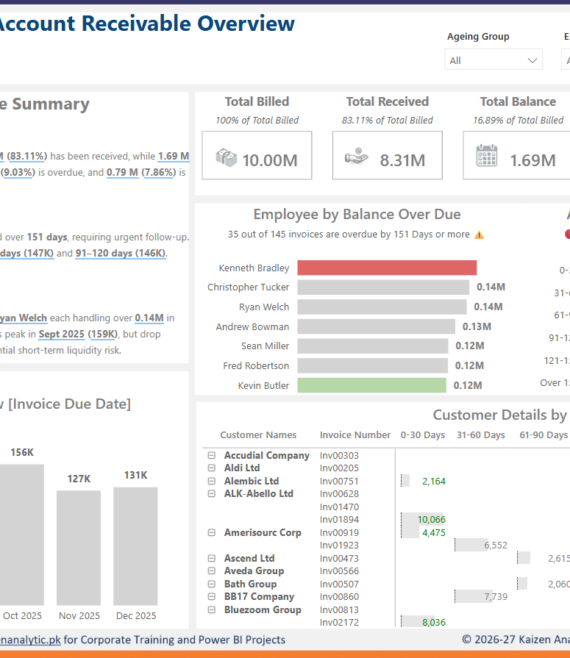Screen dimensions: 570x658
Task: Click invoice Inv00303
Action: click(339, 456)
